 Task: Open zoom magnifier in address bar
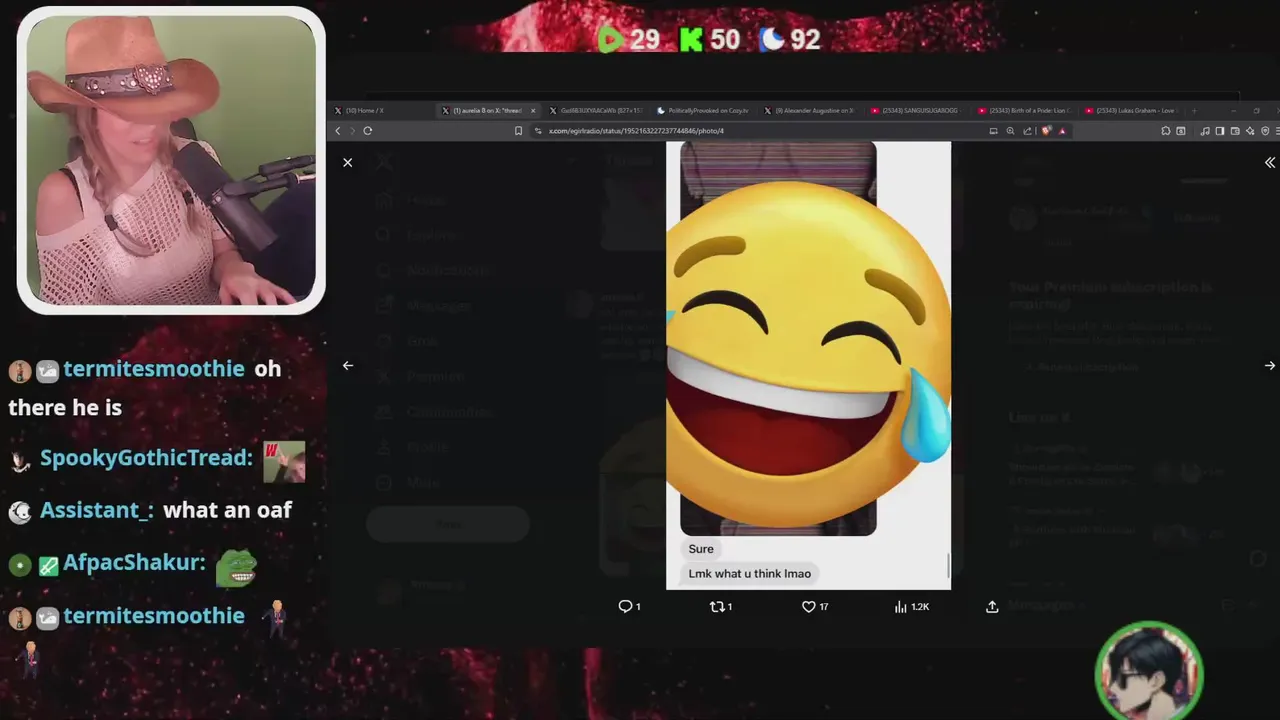pos(1010,131)
